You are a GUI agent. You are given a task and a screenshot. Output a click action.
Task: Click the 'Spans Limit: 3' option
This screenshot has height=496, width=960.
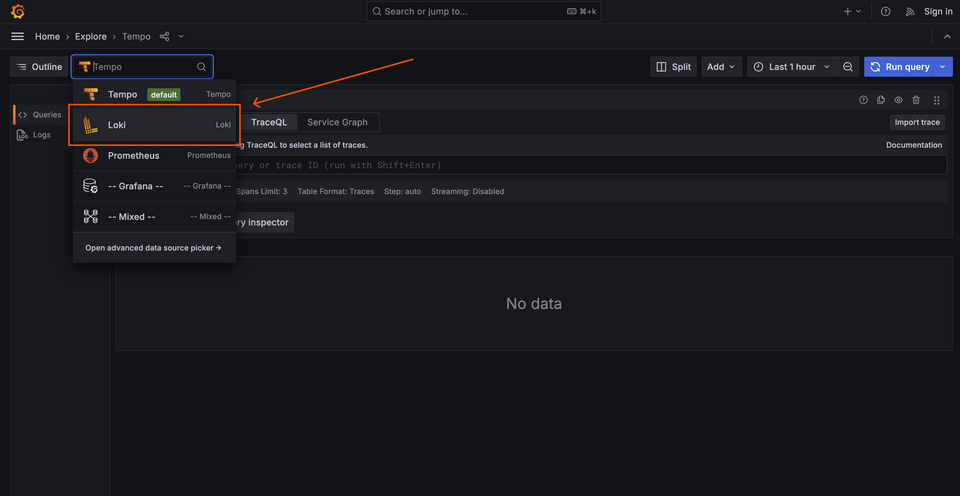pos(261,192)
